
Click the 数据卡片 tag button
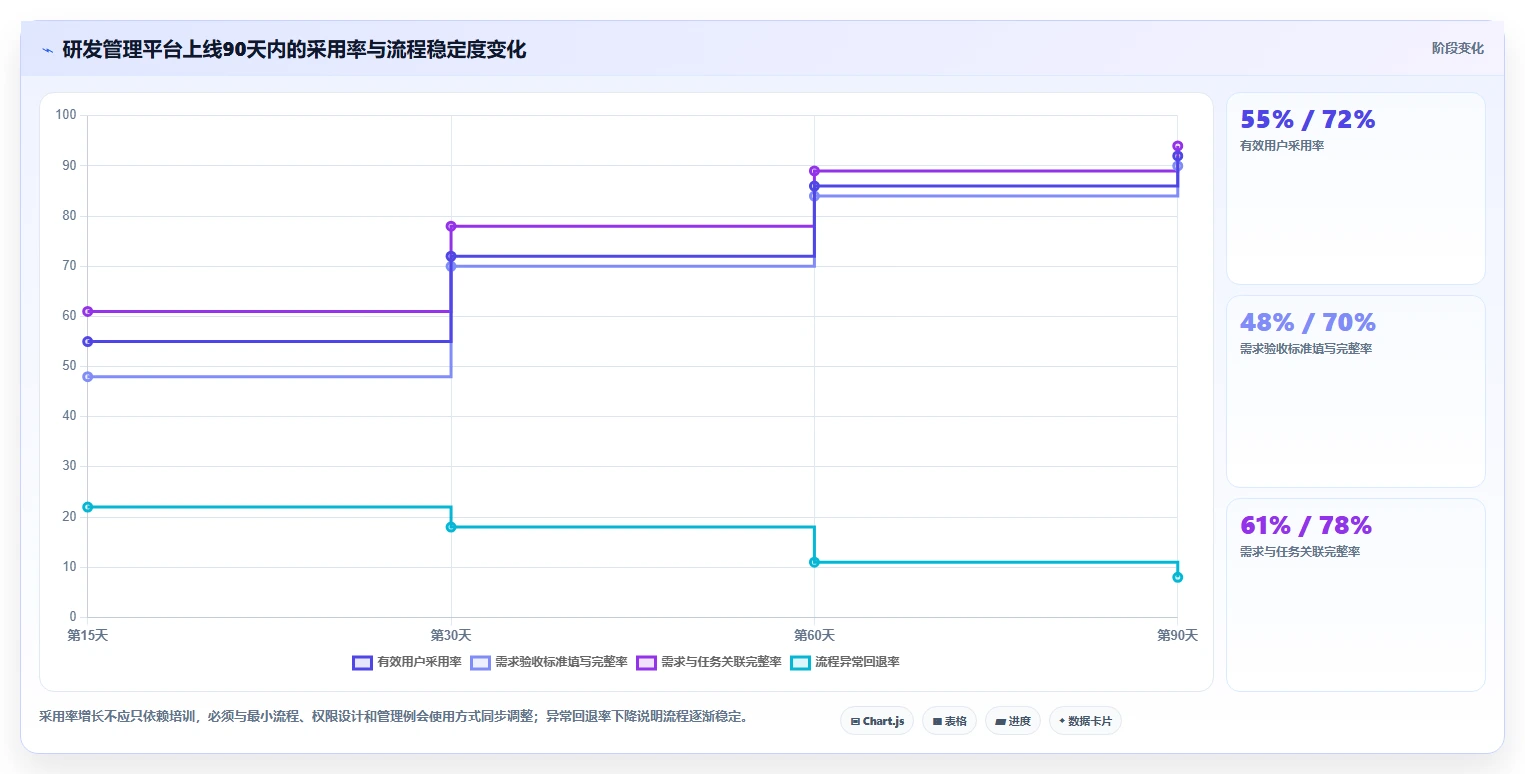click(x=1085, y=721)
